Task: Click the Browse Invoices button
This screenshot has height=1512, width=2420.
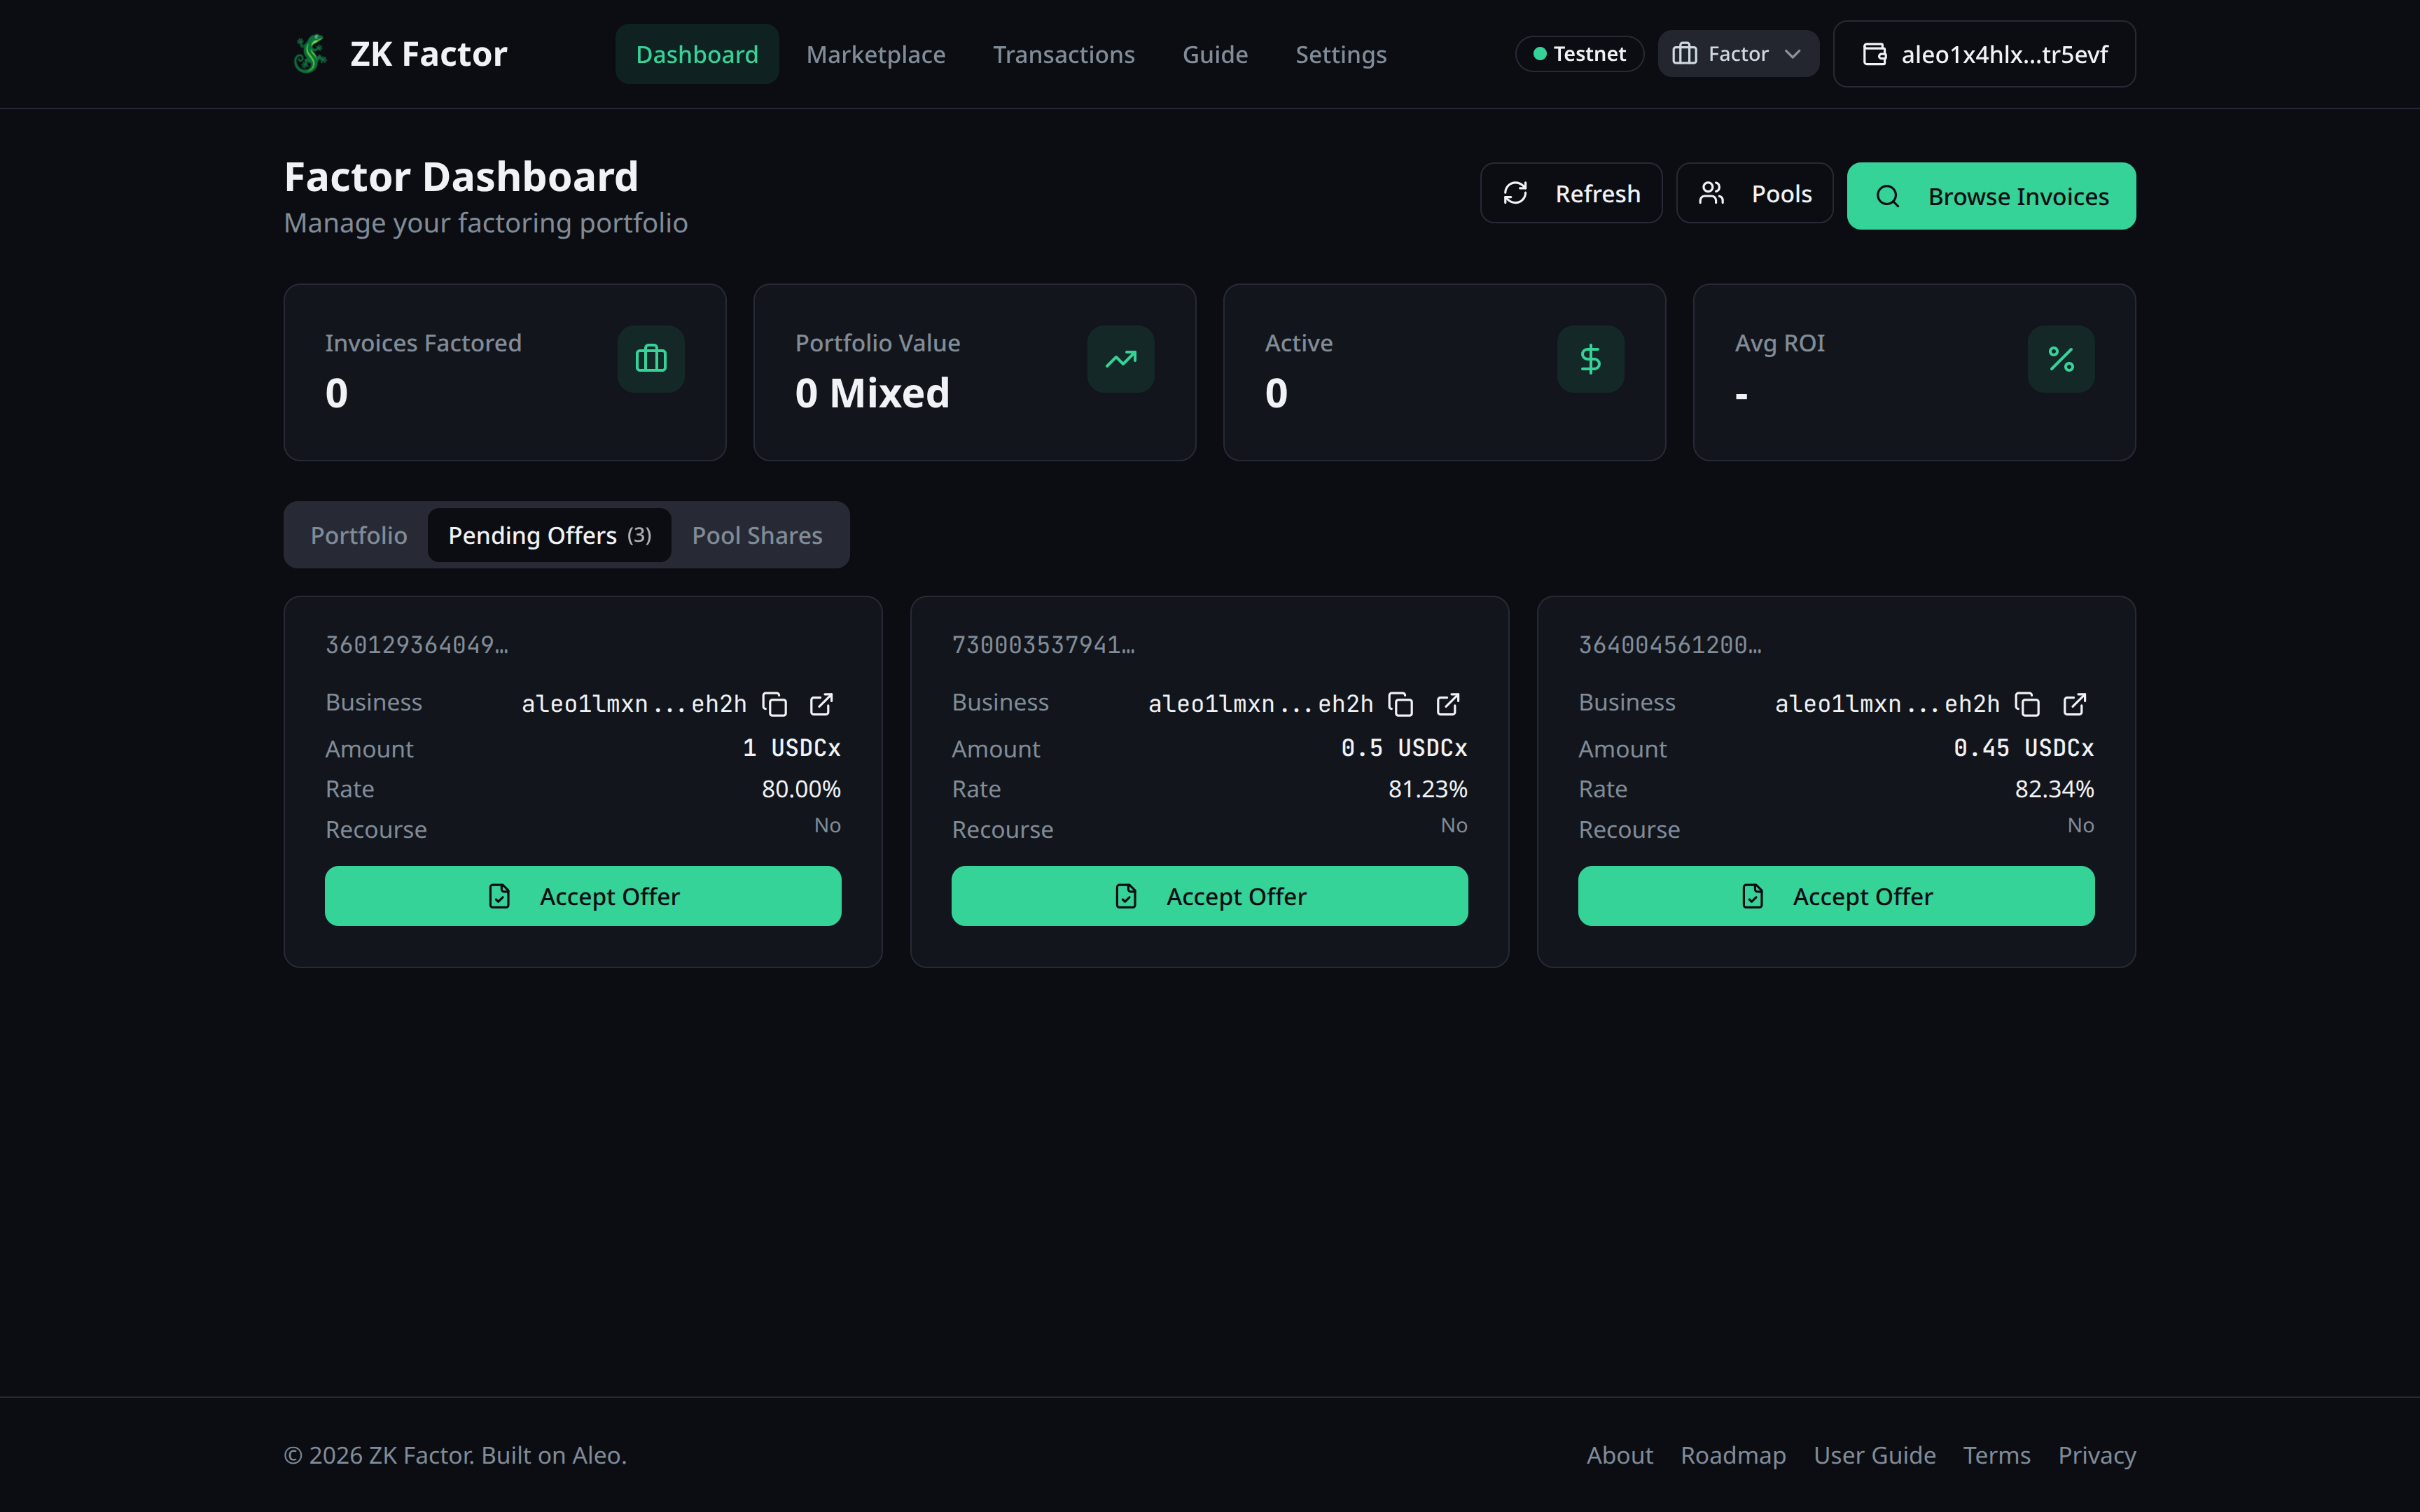Action: (x=1990, y=196)
